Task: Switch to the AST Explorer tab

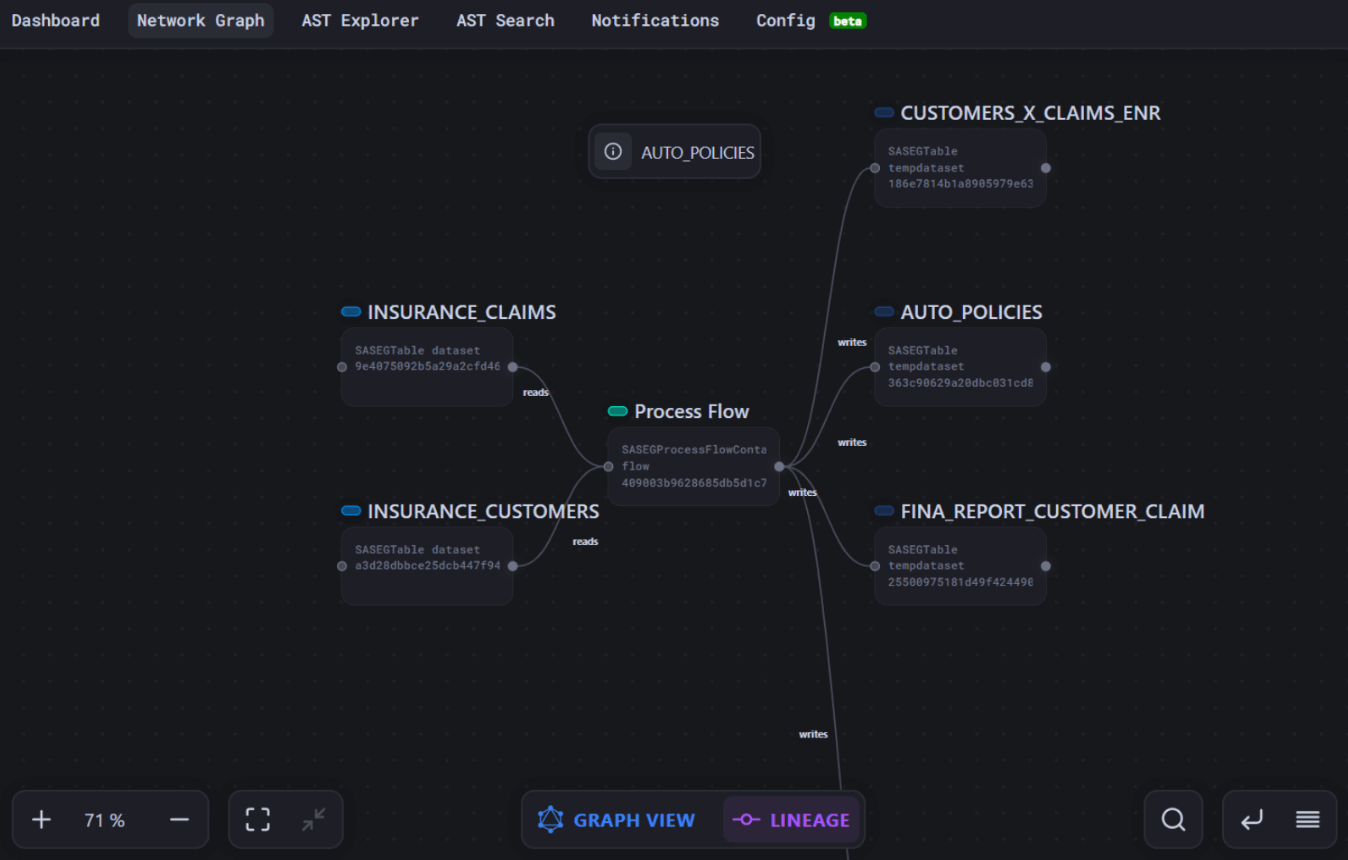Action: pos(360,20)
